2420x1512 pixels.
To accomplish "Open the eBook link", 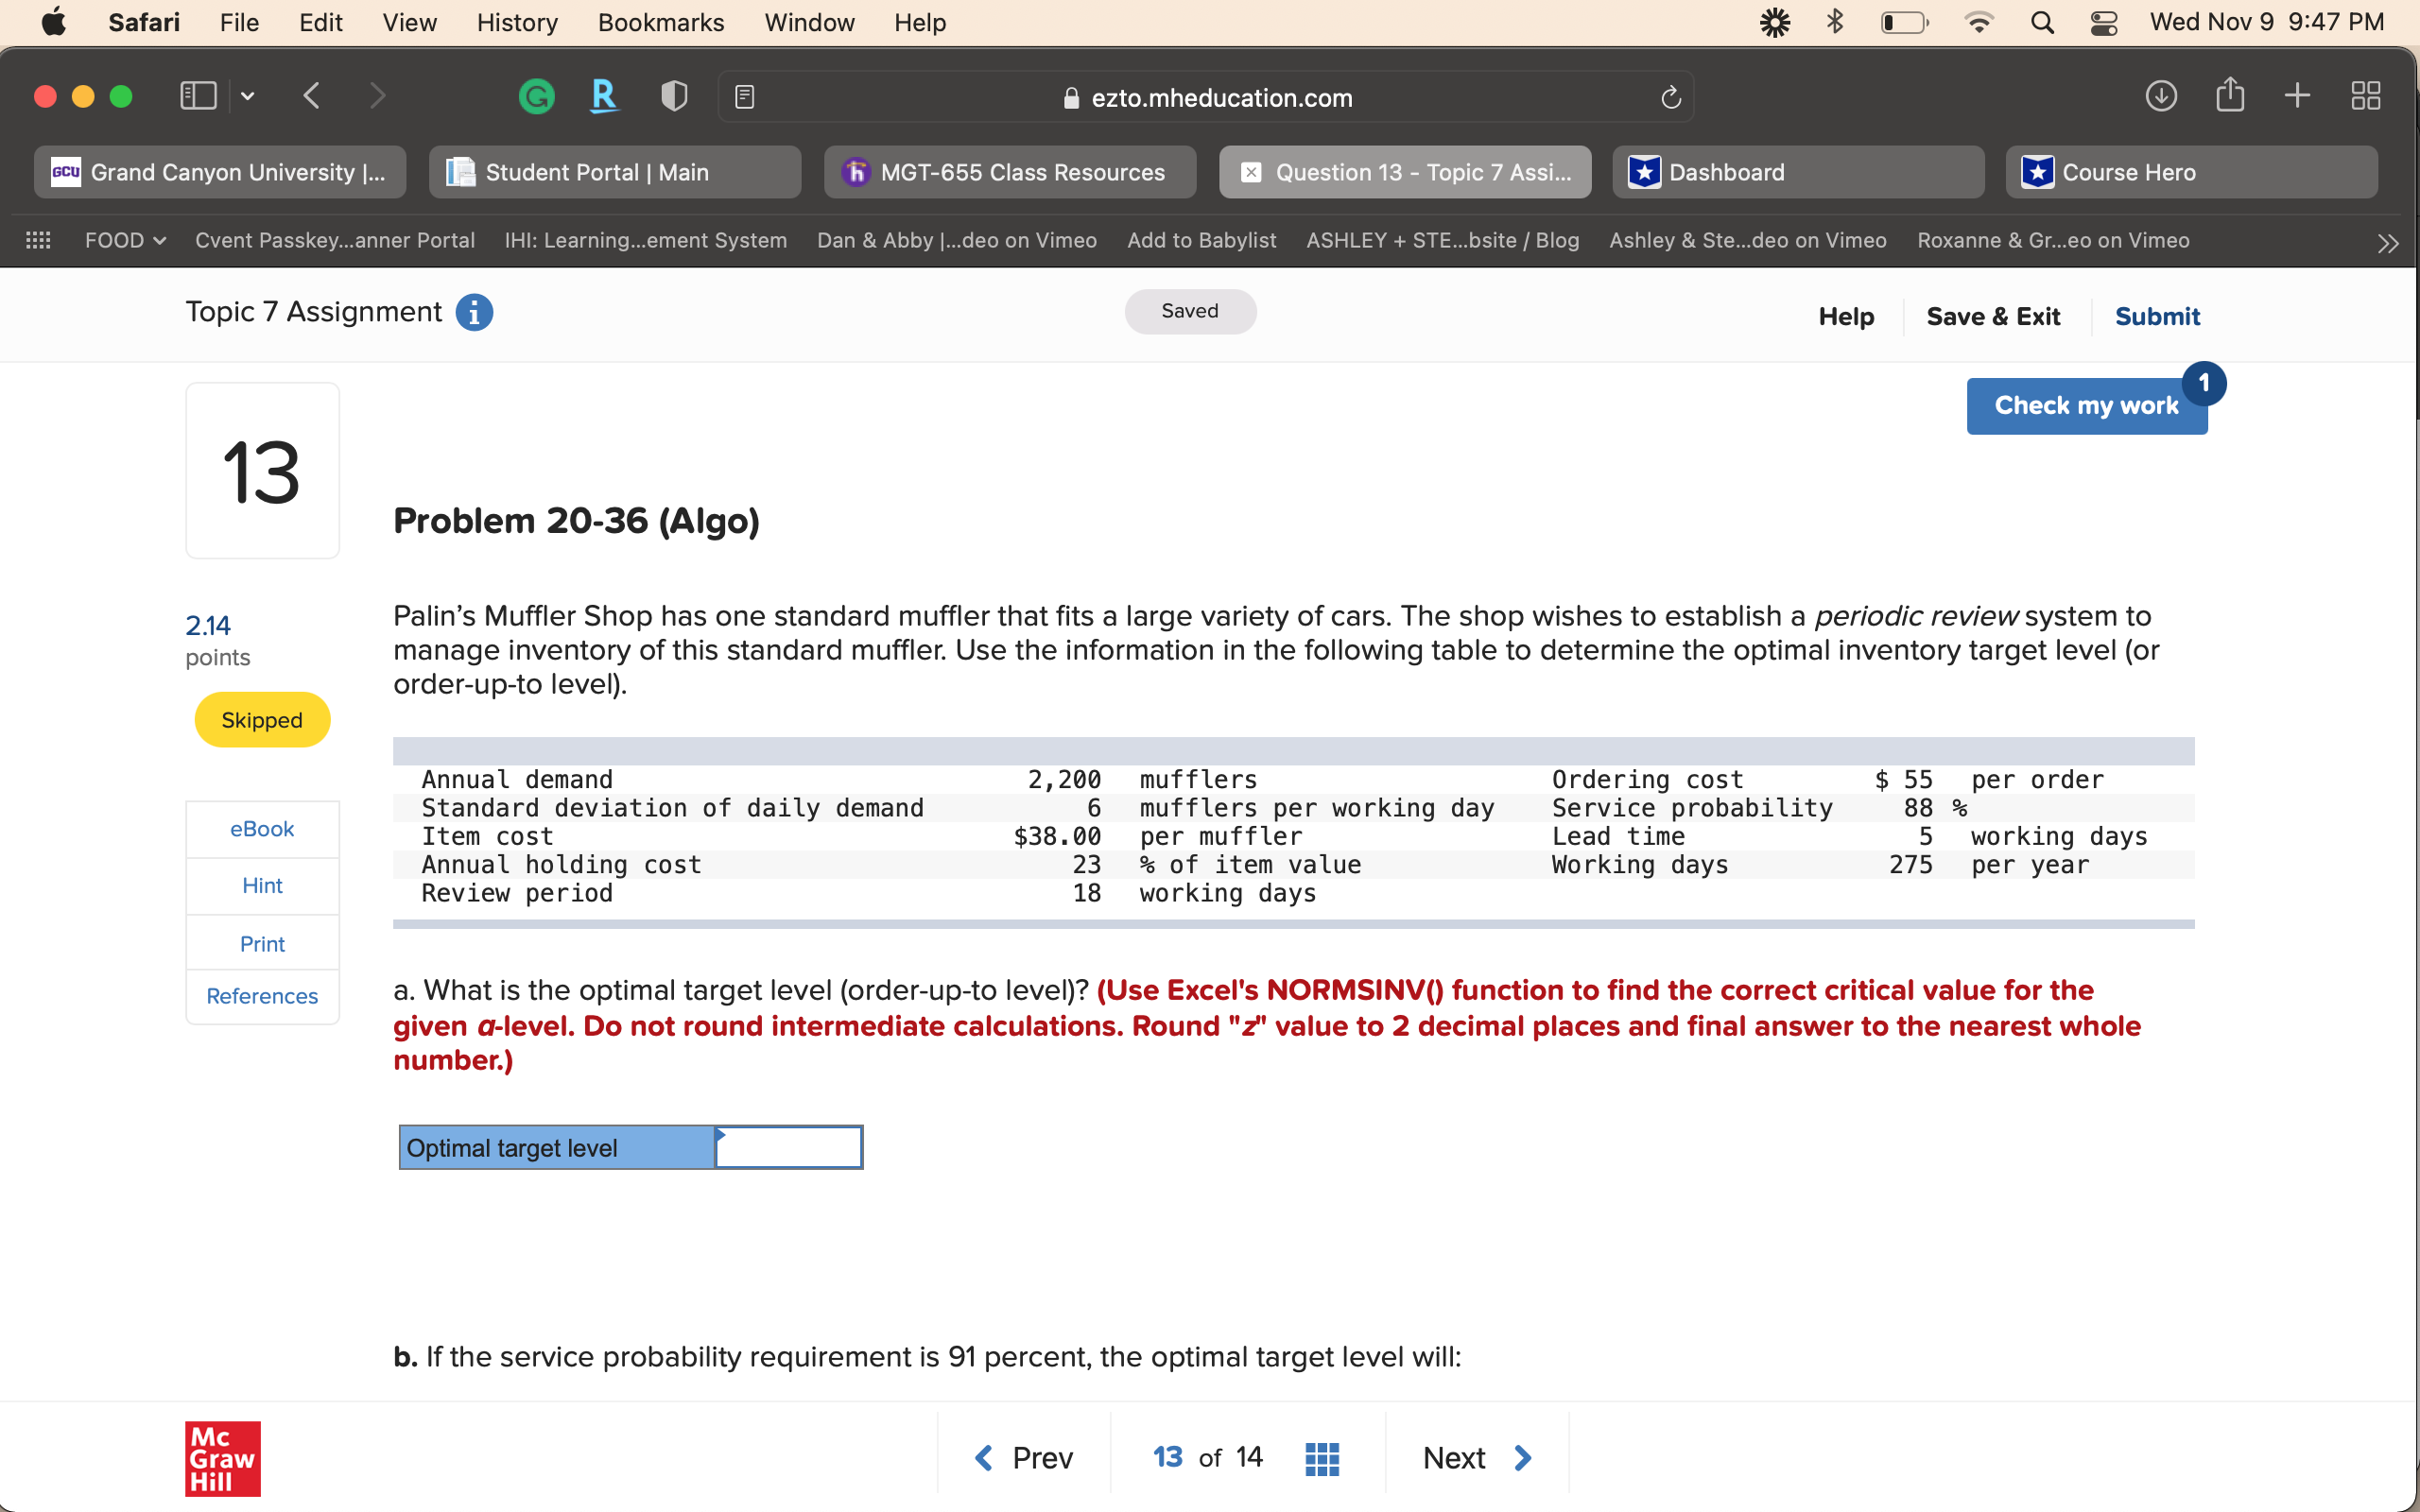I will coord(262,829).
